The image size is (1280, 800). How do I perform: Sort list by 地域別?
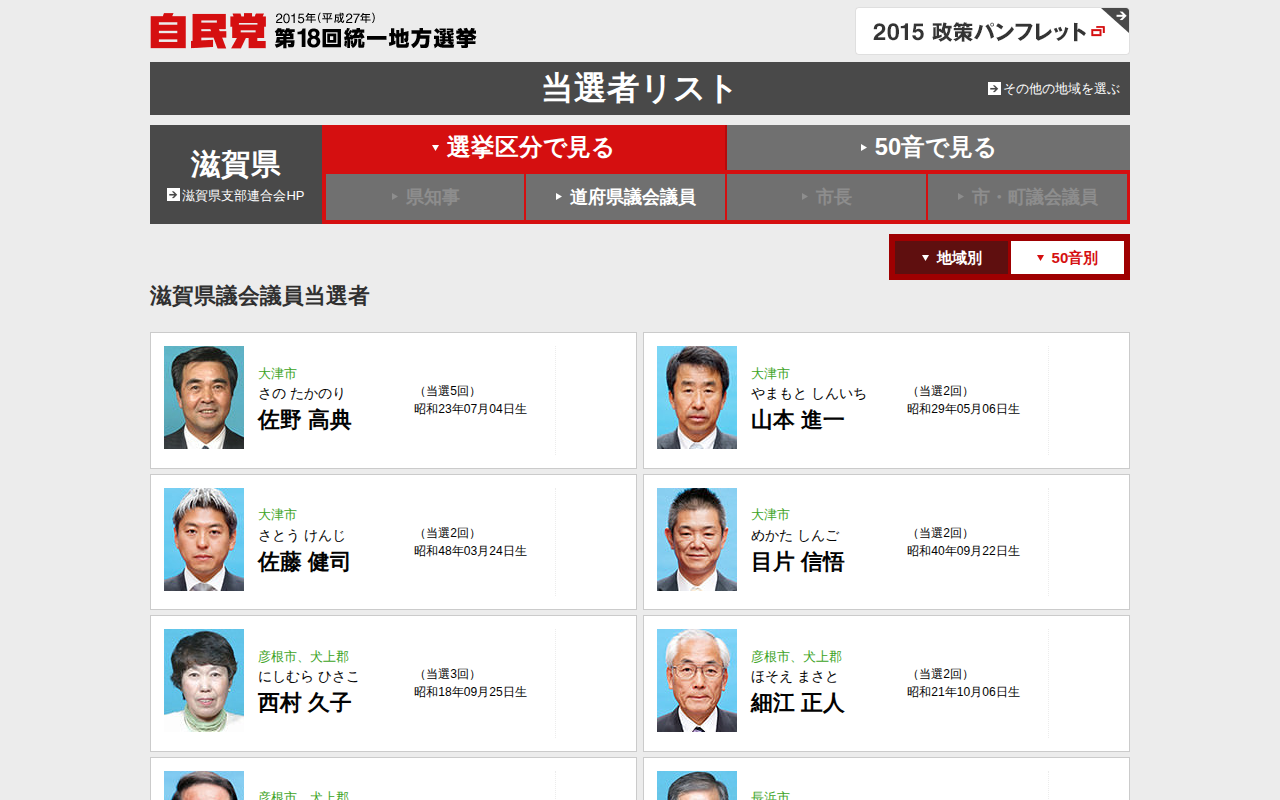951,258
